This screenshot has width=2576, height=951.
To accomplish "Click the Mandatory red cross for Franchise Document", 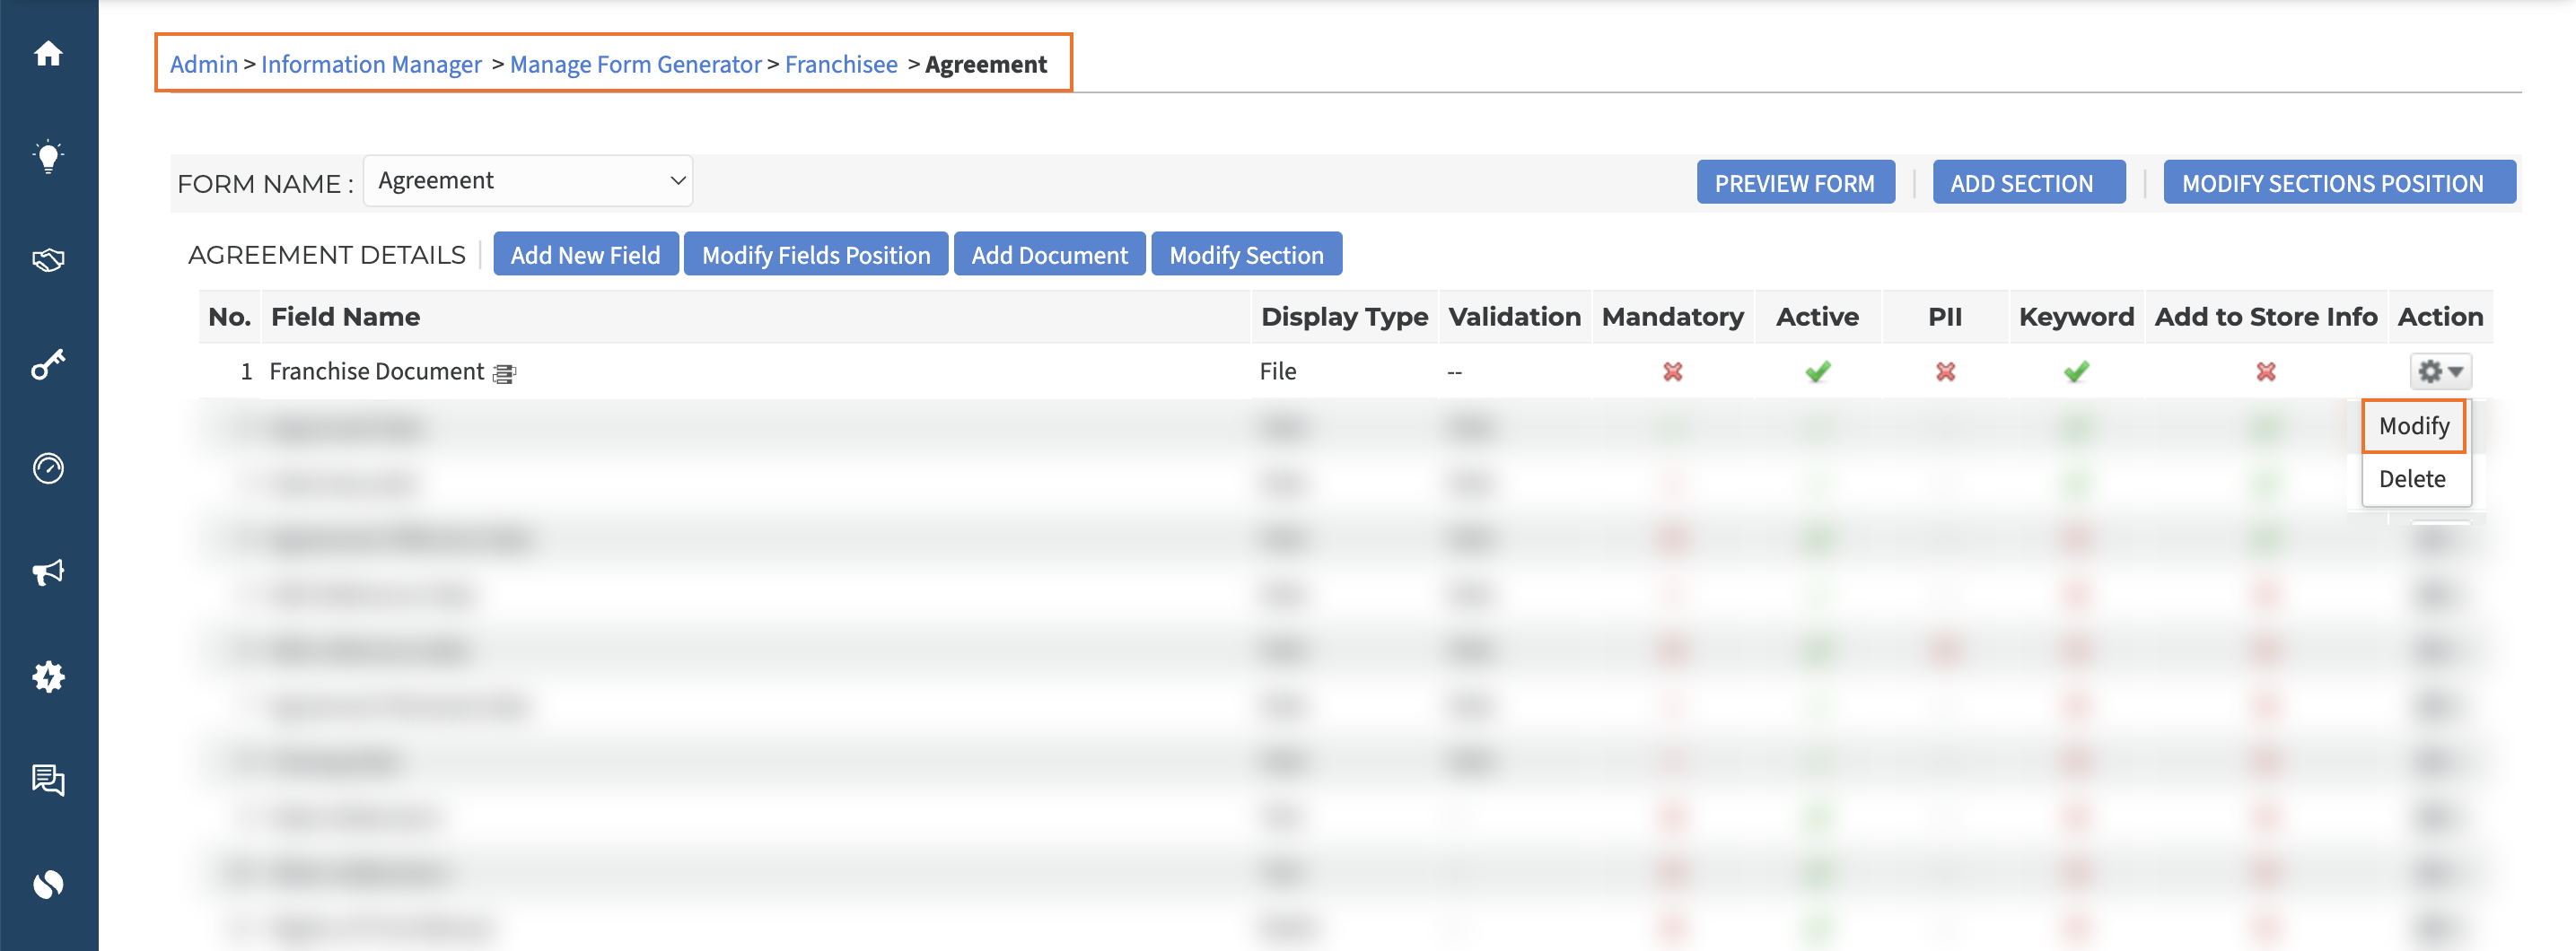I will point(1672,372).
